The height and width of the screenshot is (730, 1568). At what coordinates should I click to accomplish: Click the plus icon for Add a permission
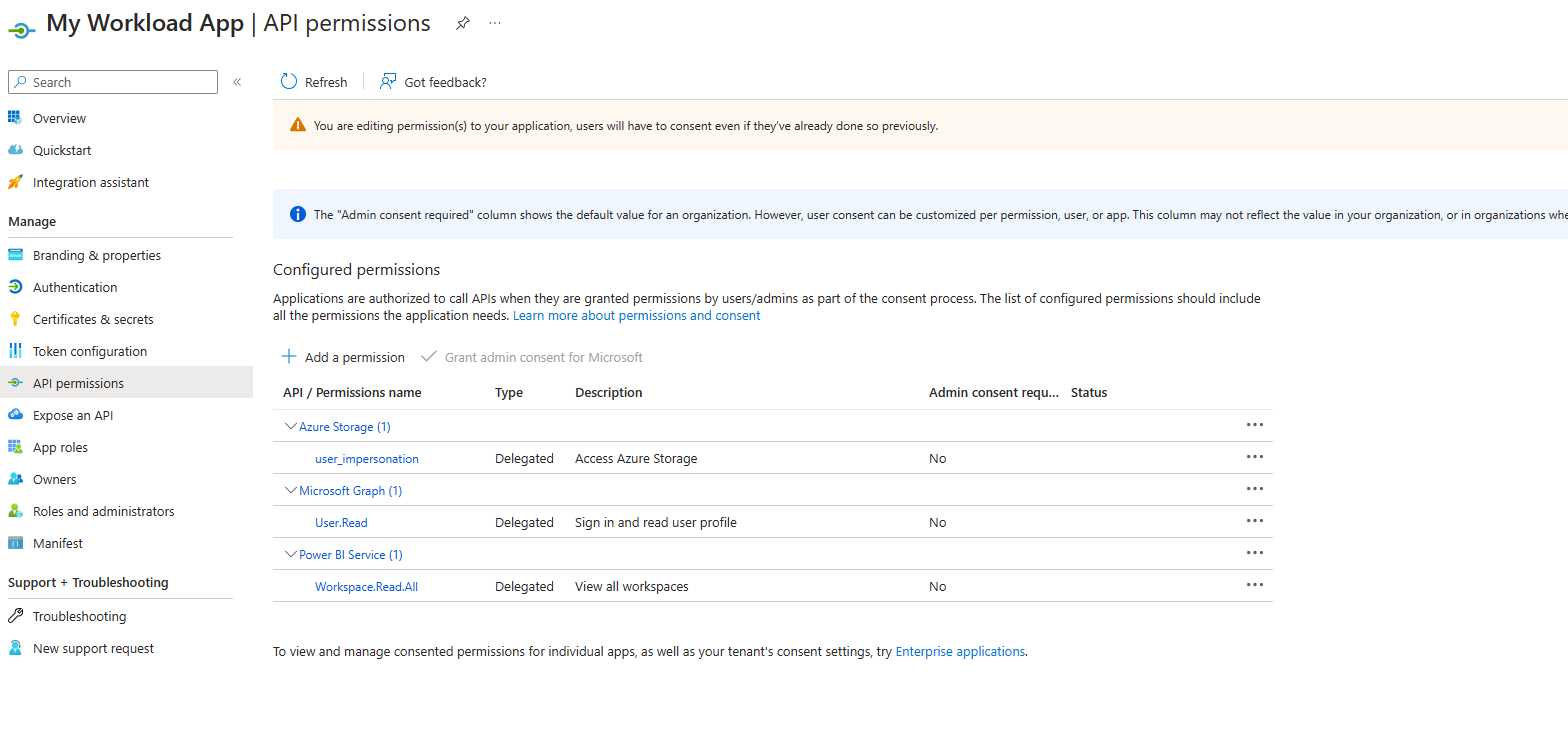pyautogui.click(x=289, y=357)
